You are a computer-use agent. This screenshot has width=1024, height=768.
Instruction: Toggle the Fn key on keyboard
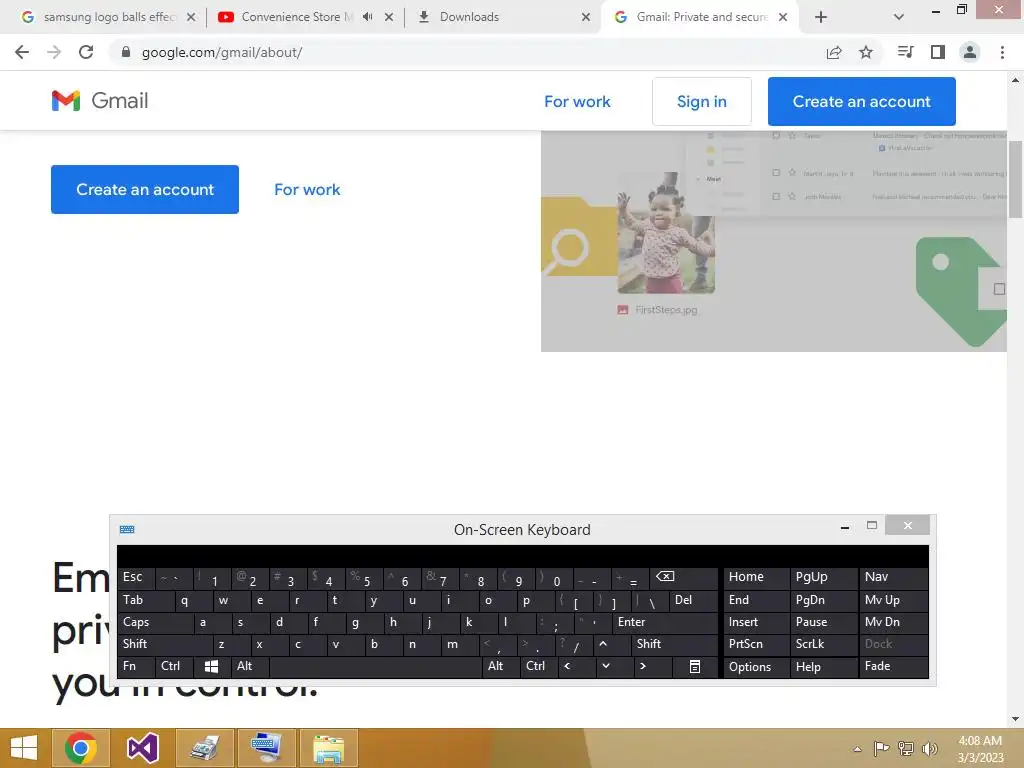click(136, 667)
